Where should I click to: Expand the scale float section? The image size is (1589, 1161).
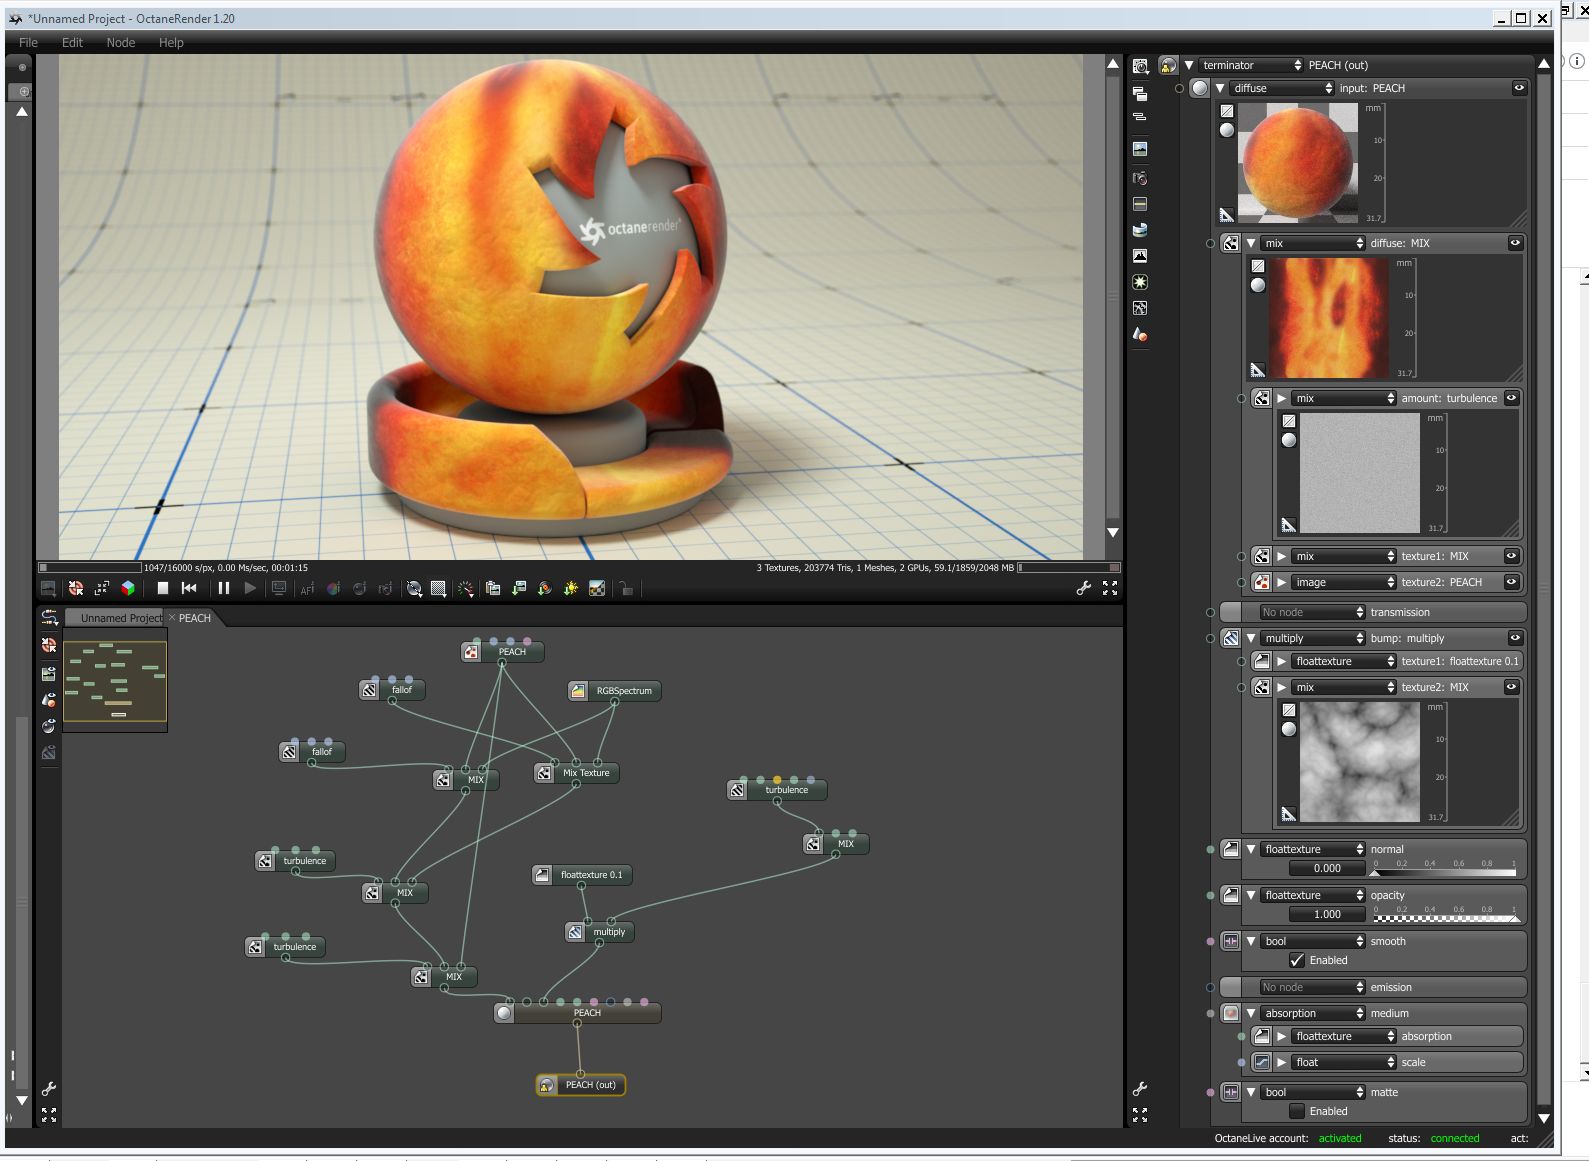click(1282, 1062)
